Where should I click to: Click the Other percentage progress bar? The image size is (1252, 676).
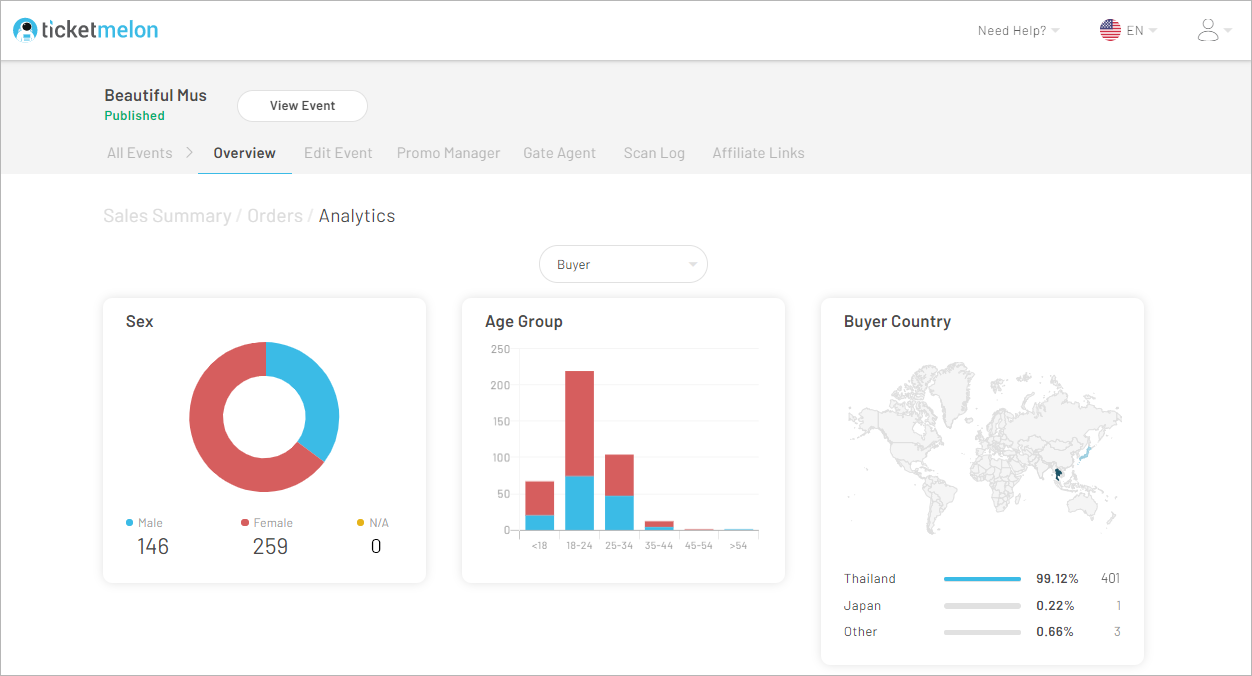[982, 632]
